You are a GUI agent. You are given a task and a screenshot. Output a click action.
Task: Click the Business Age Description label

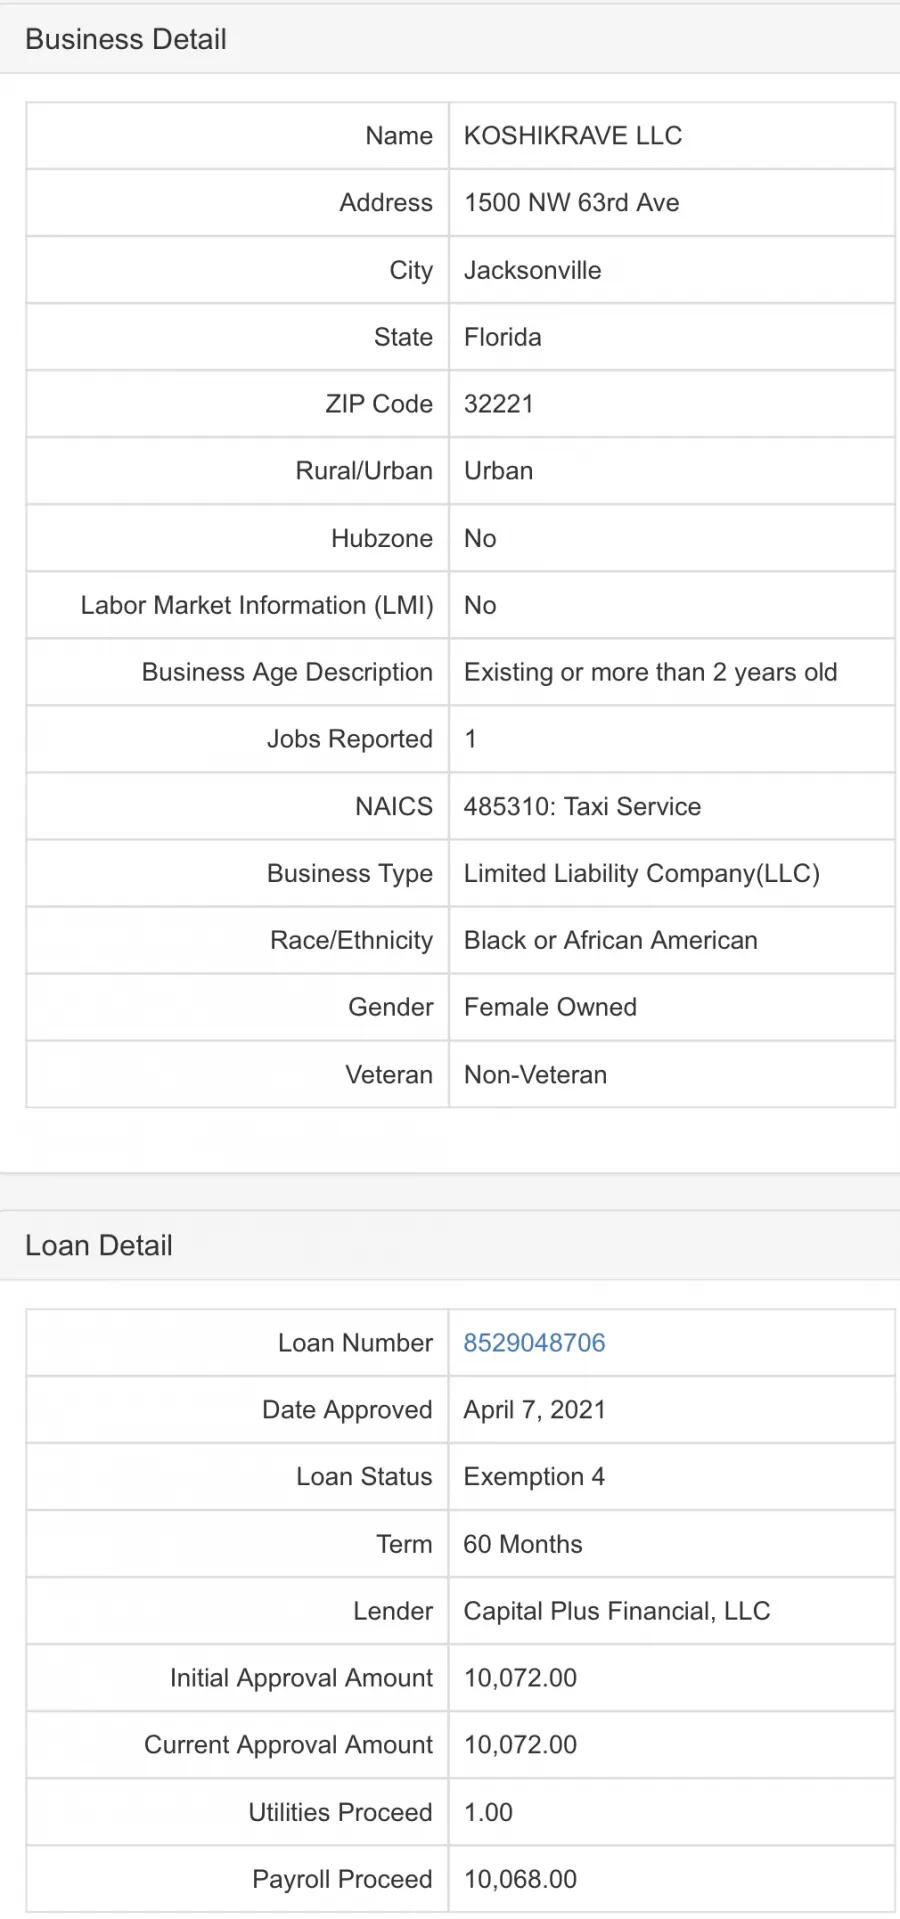pyautogui.click(x=287, y=672)
